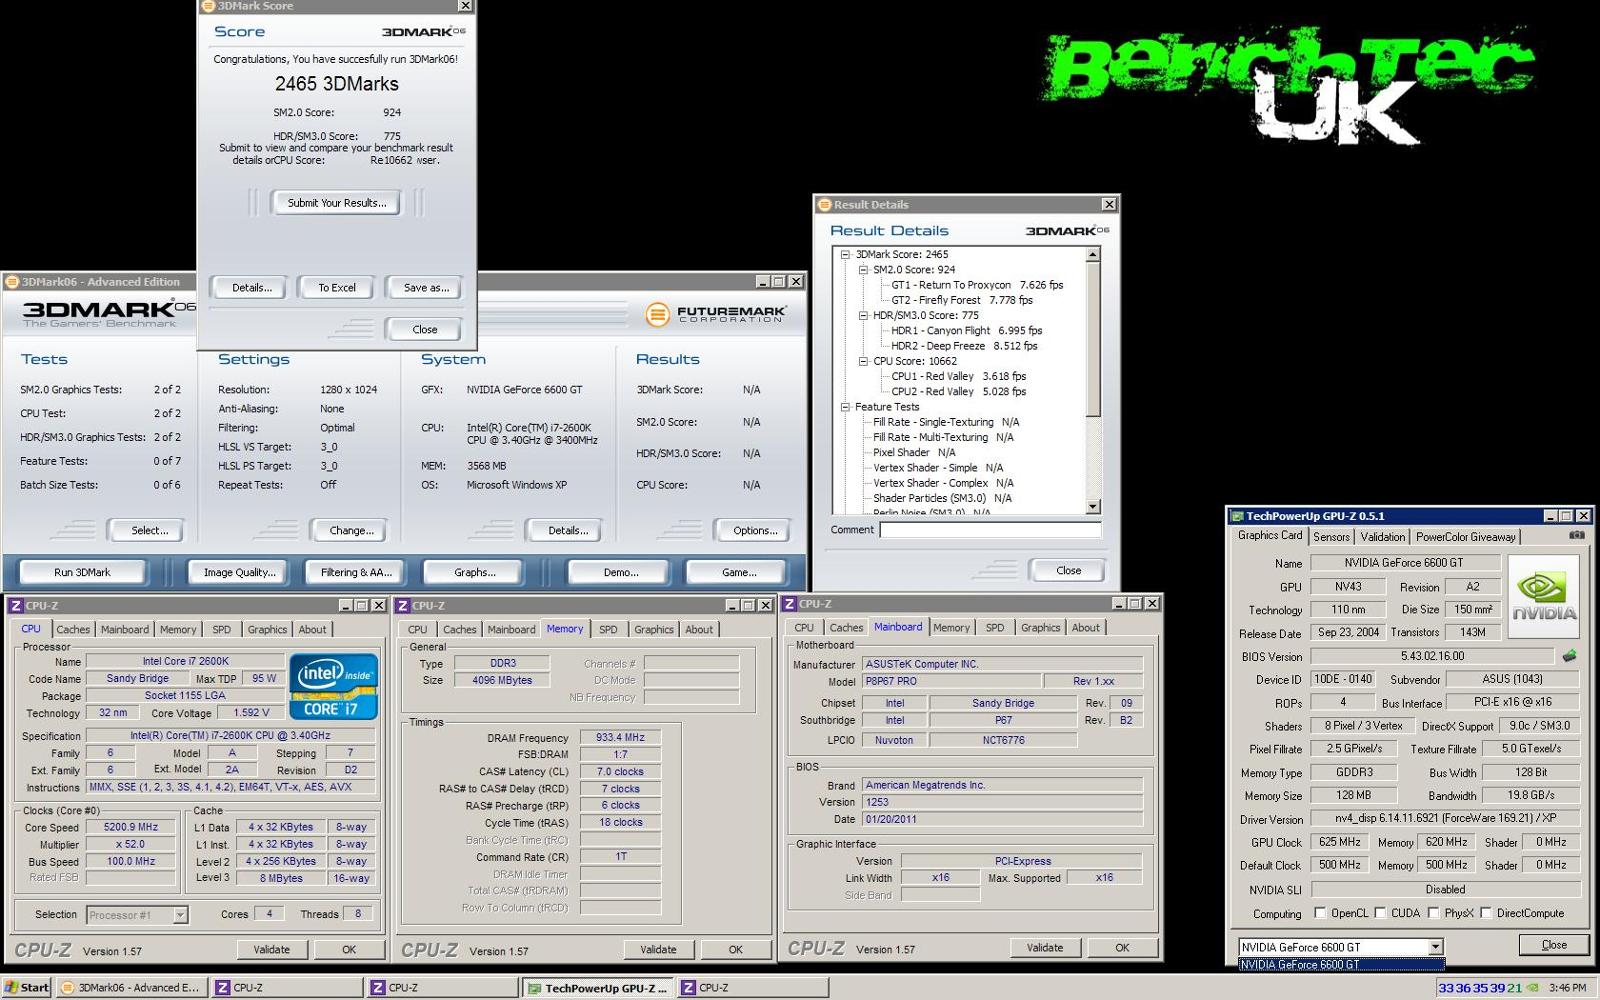
Task: Click the Demo button
Action: coord(620,572)
